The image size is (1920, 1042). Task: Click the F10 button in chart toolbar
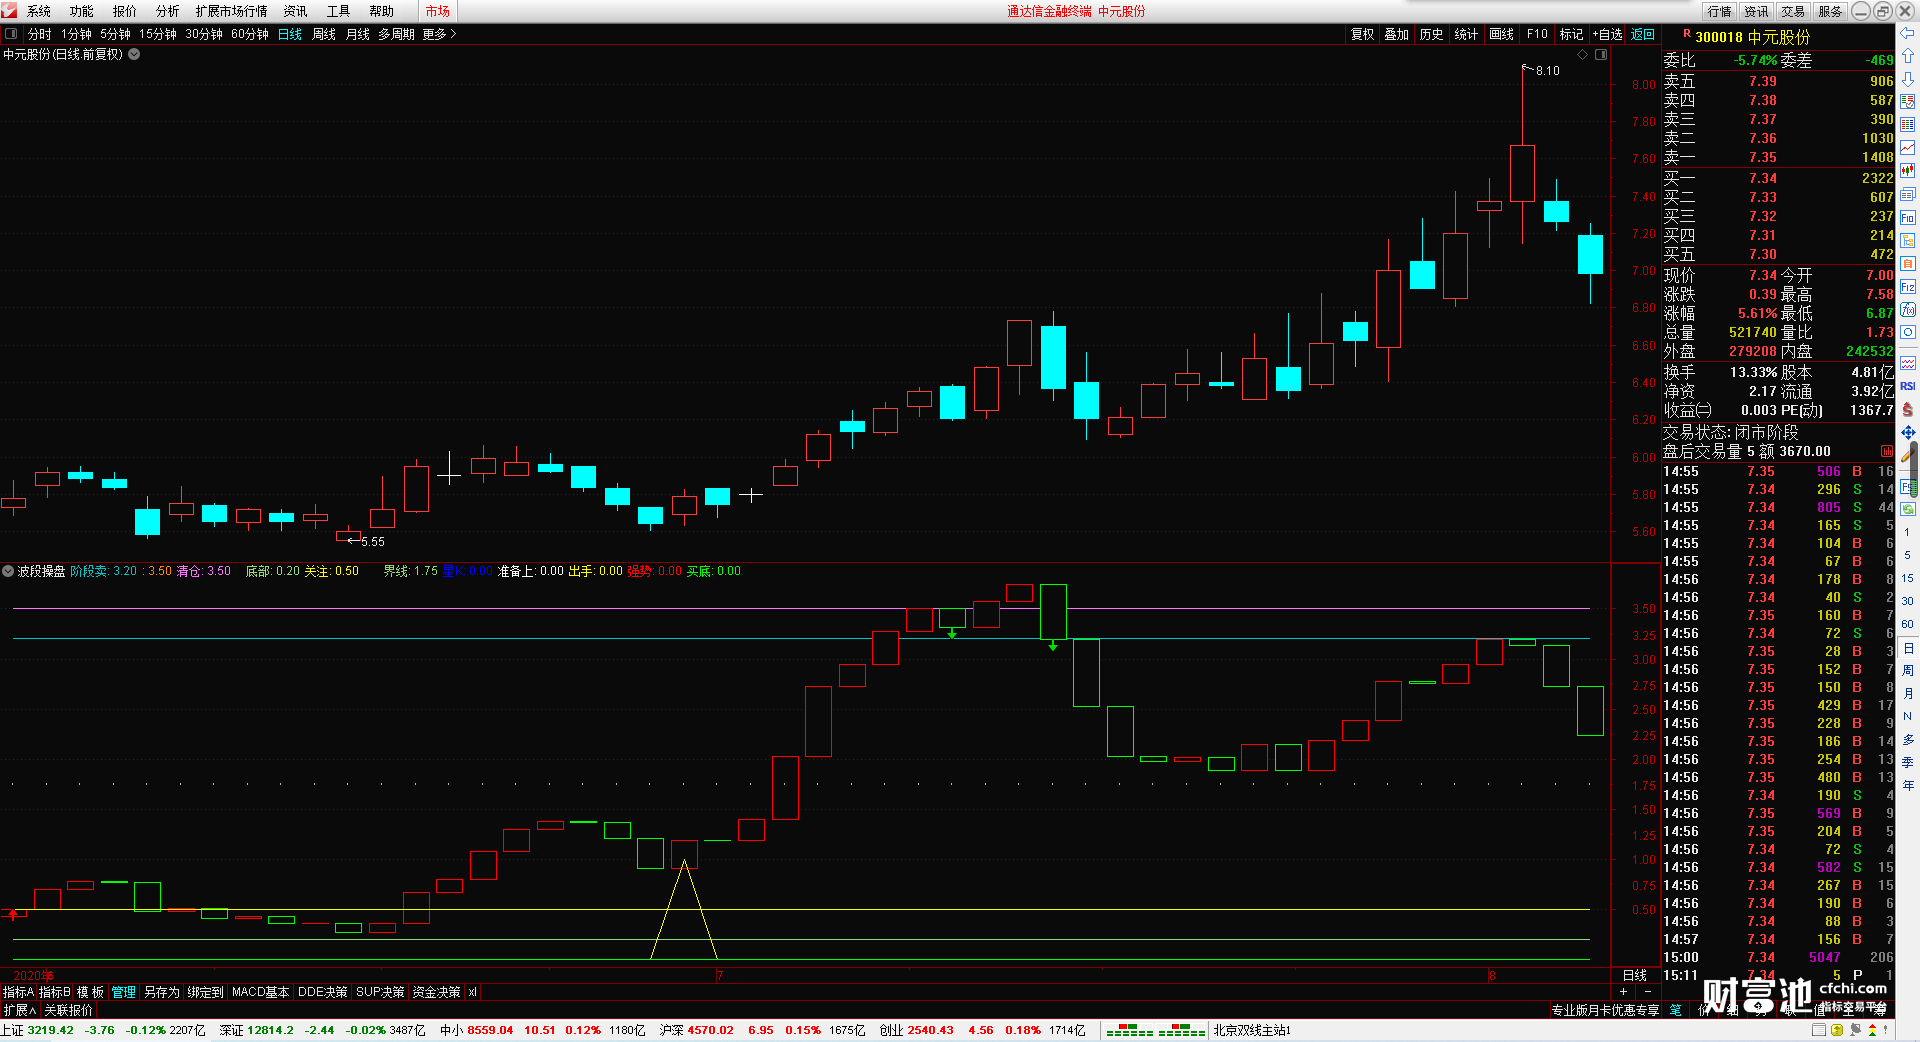[1537, 34]
